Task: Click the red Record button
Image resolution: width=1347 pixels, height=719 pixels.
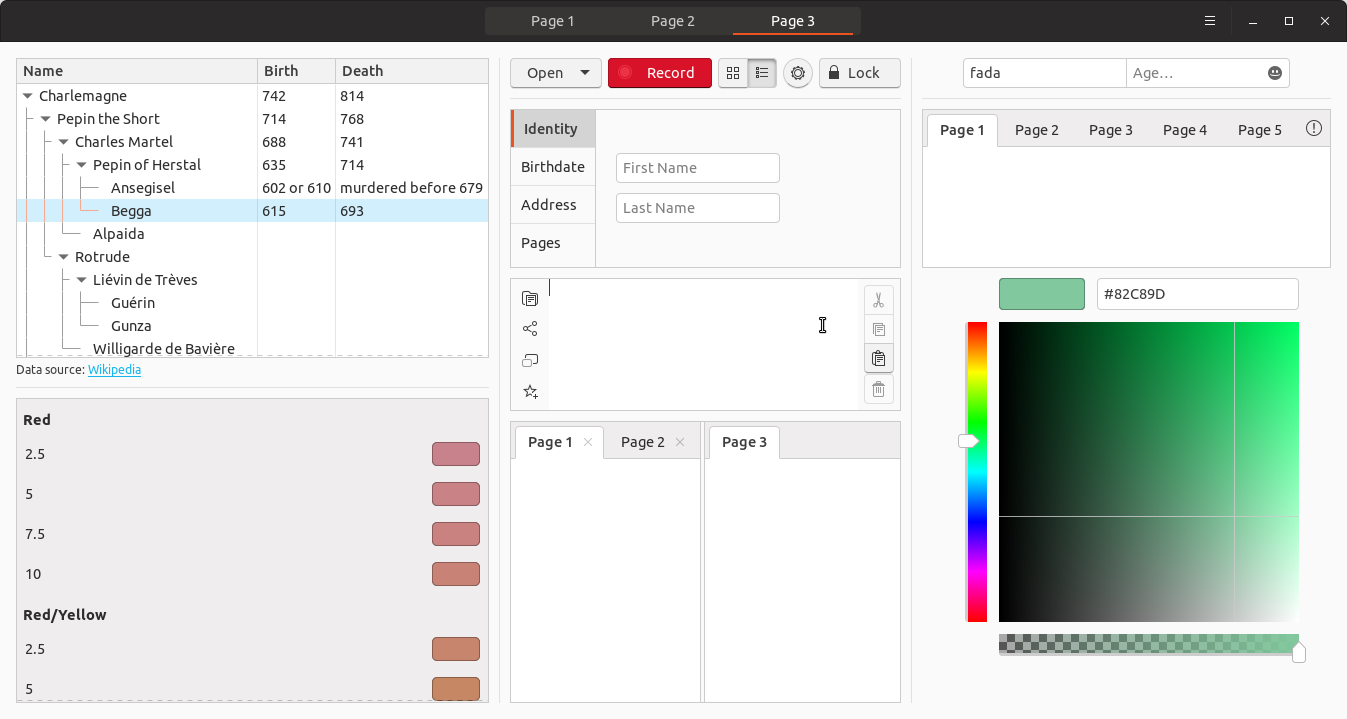Action: coord(660,73)
